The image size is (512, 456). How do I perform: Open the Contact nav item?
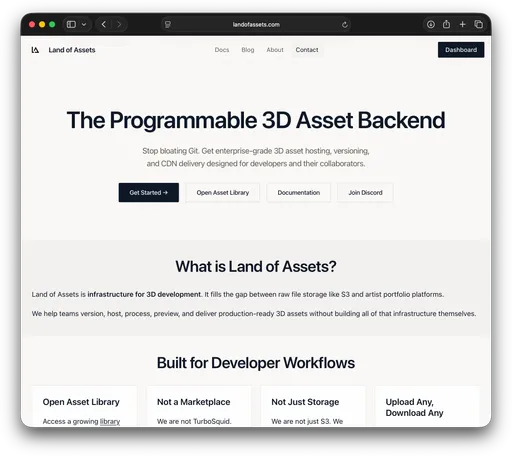pyautogui.click(x=307, y=50)
